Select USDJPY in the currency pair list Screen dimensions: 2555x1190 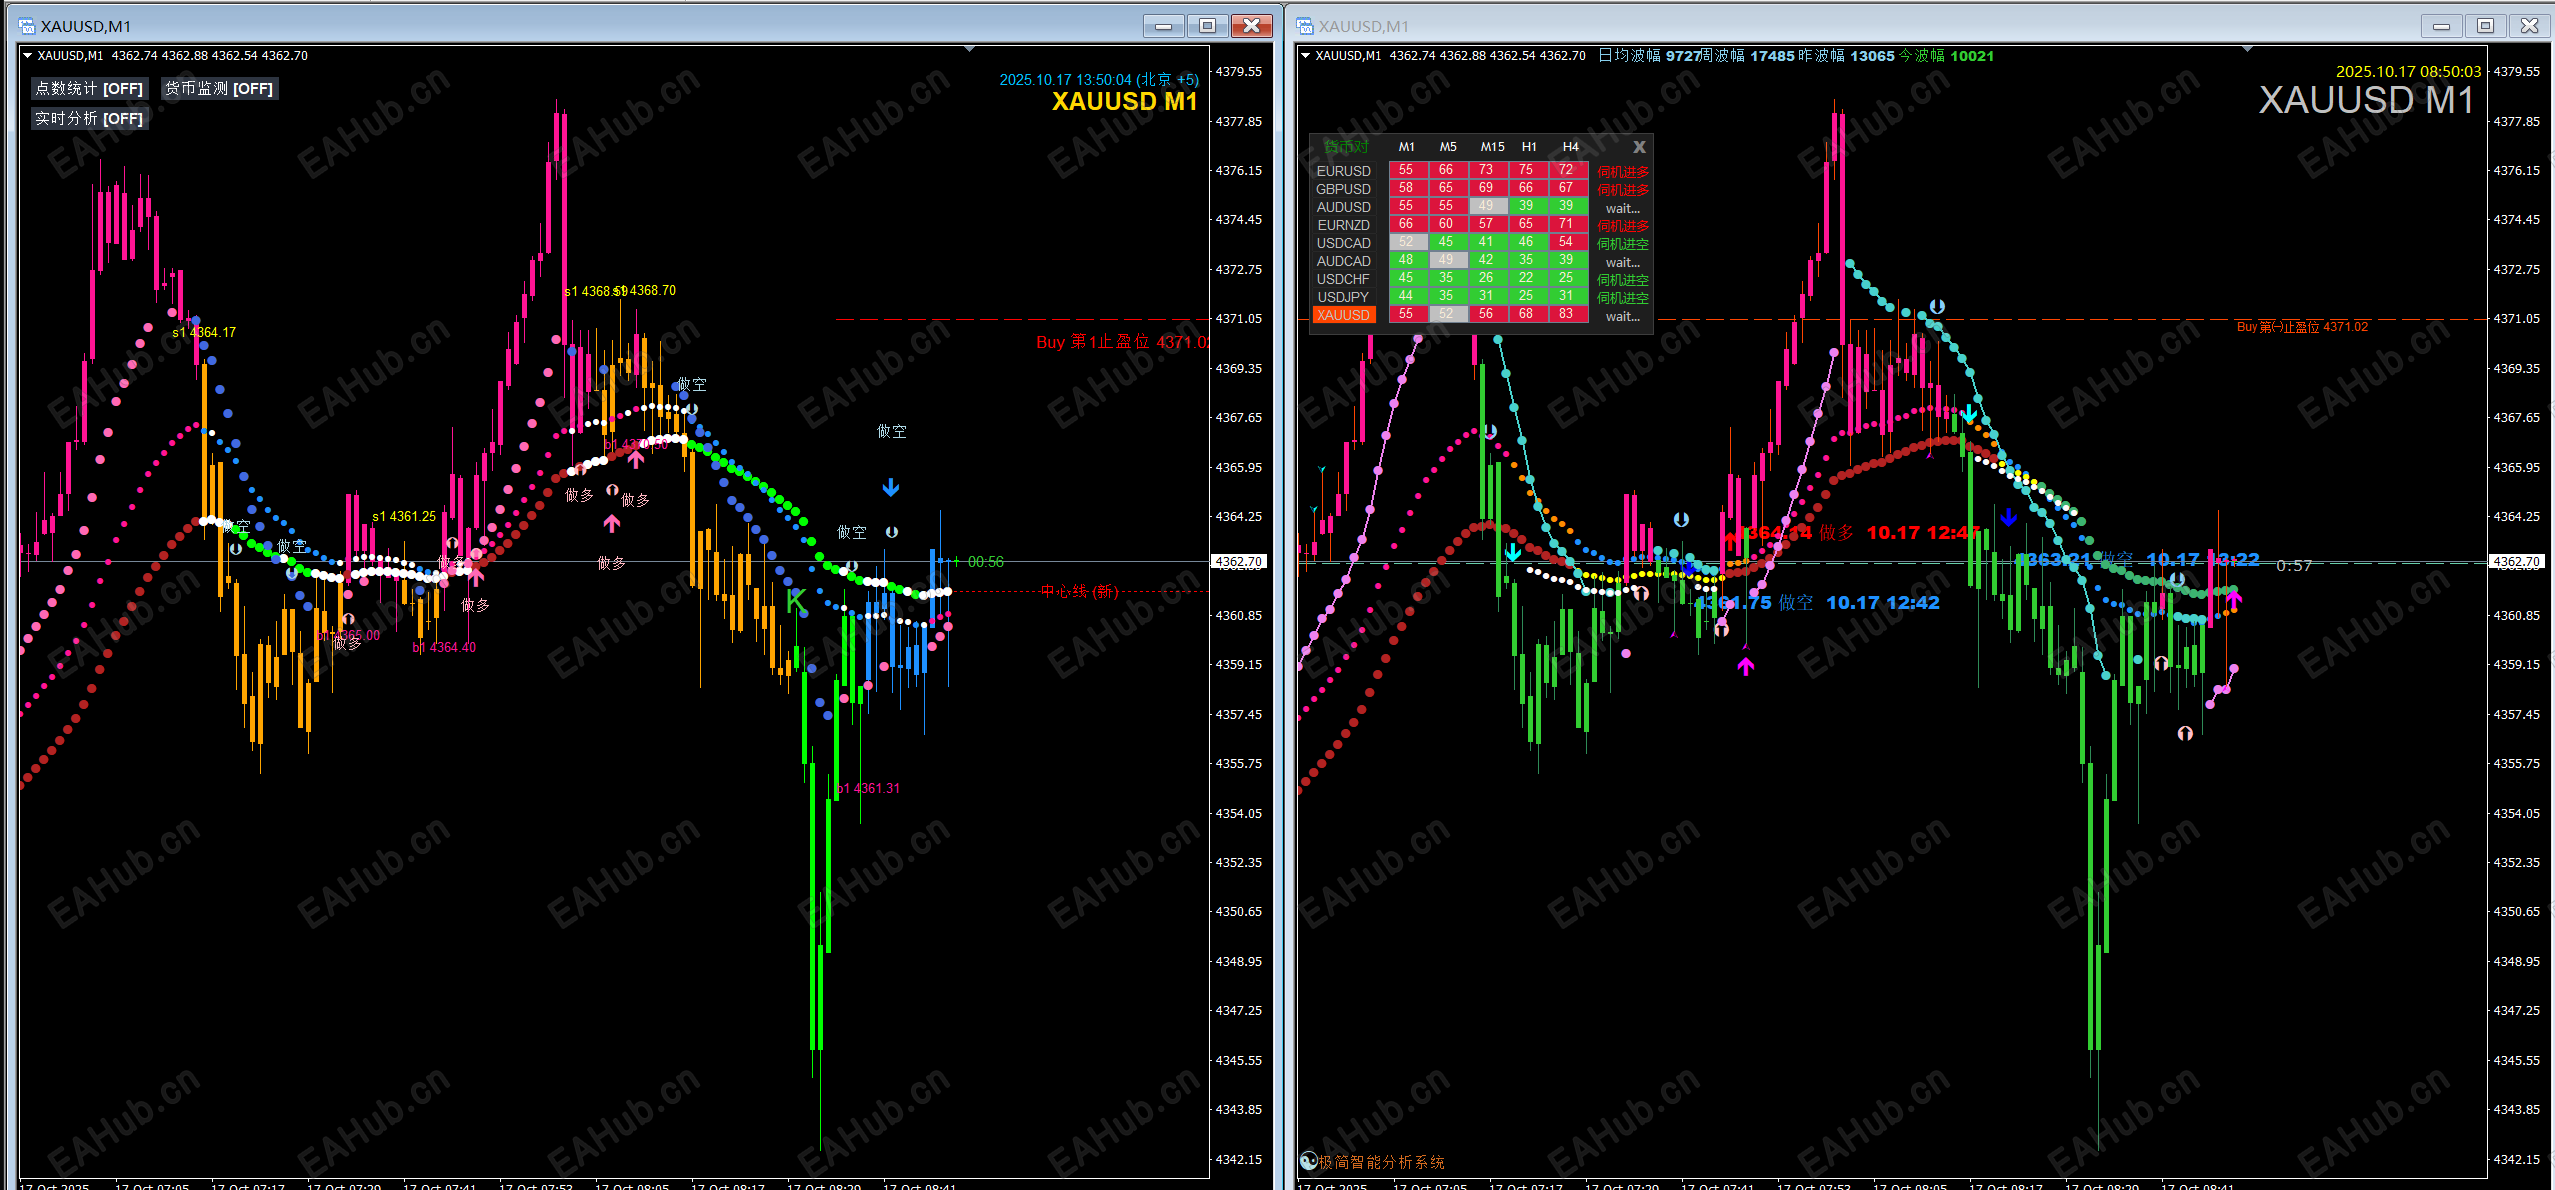pos(1343,297)
